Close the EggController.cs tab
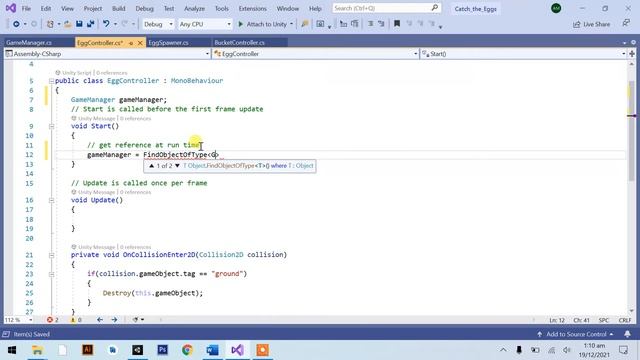Viewport: 640px width, 360px height. pyautogui.click(x=140, y=42)
